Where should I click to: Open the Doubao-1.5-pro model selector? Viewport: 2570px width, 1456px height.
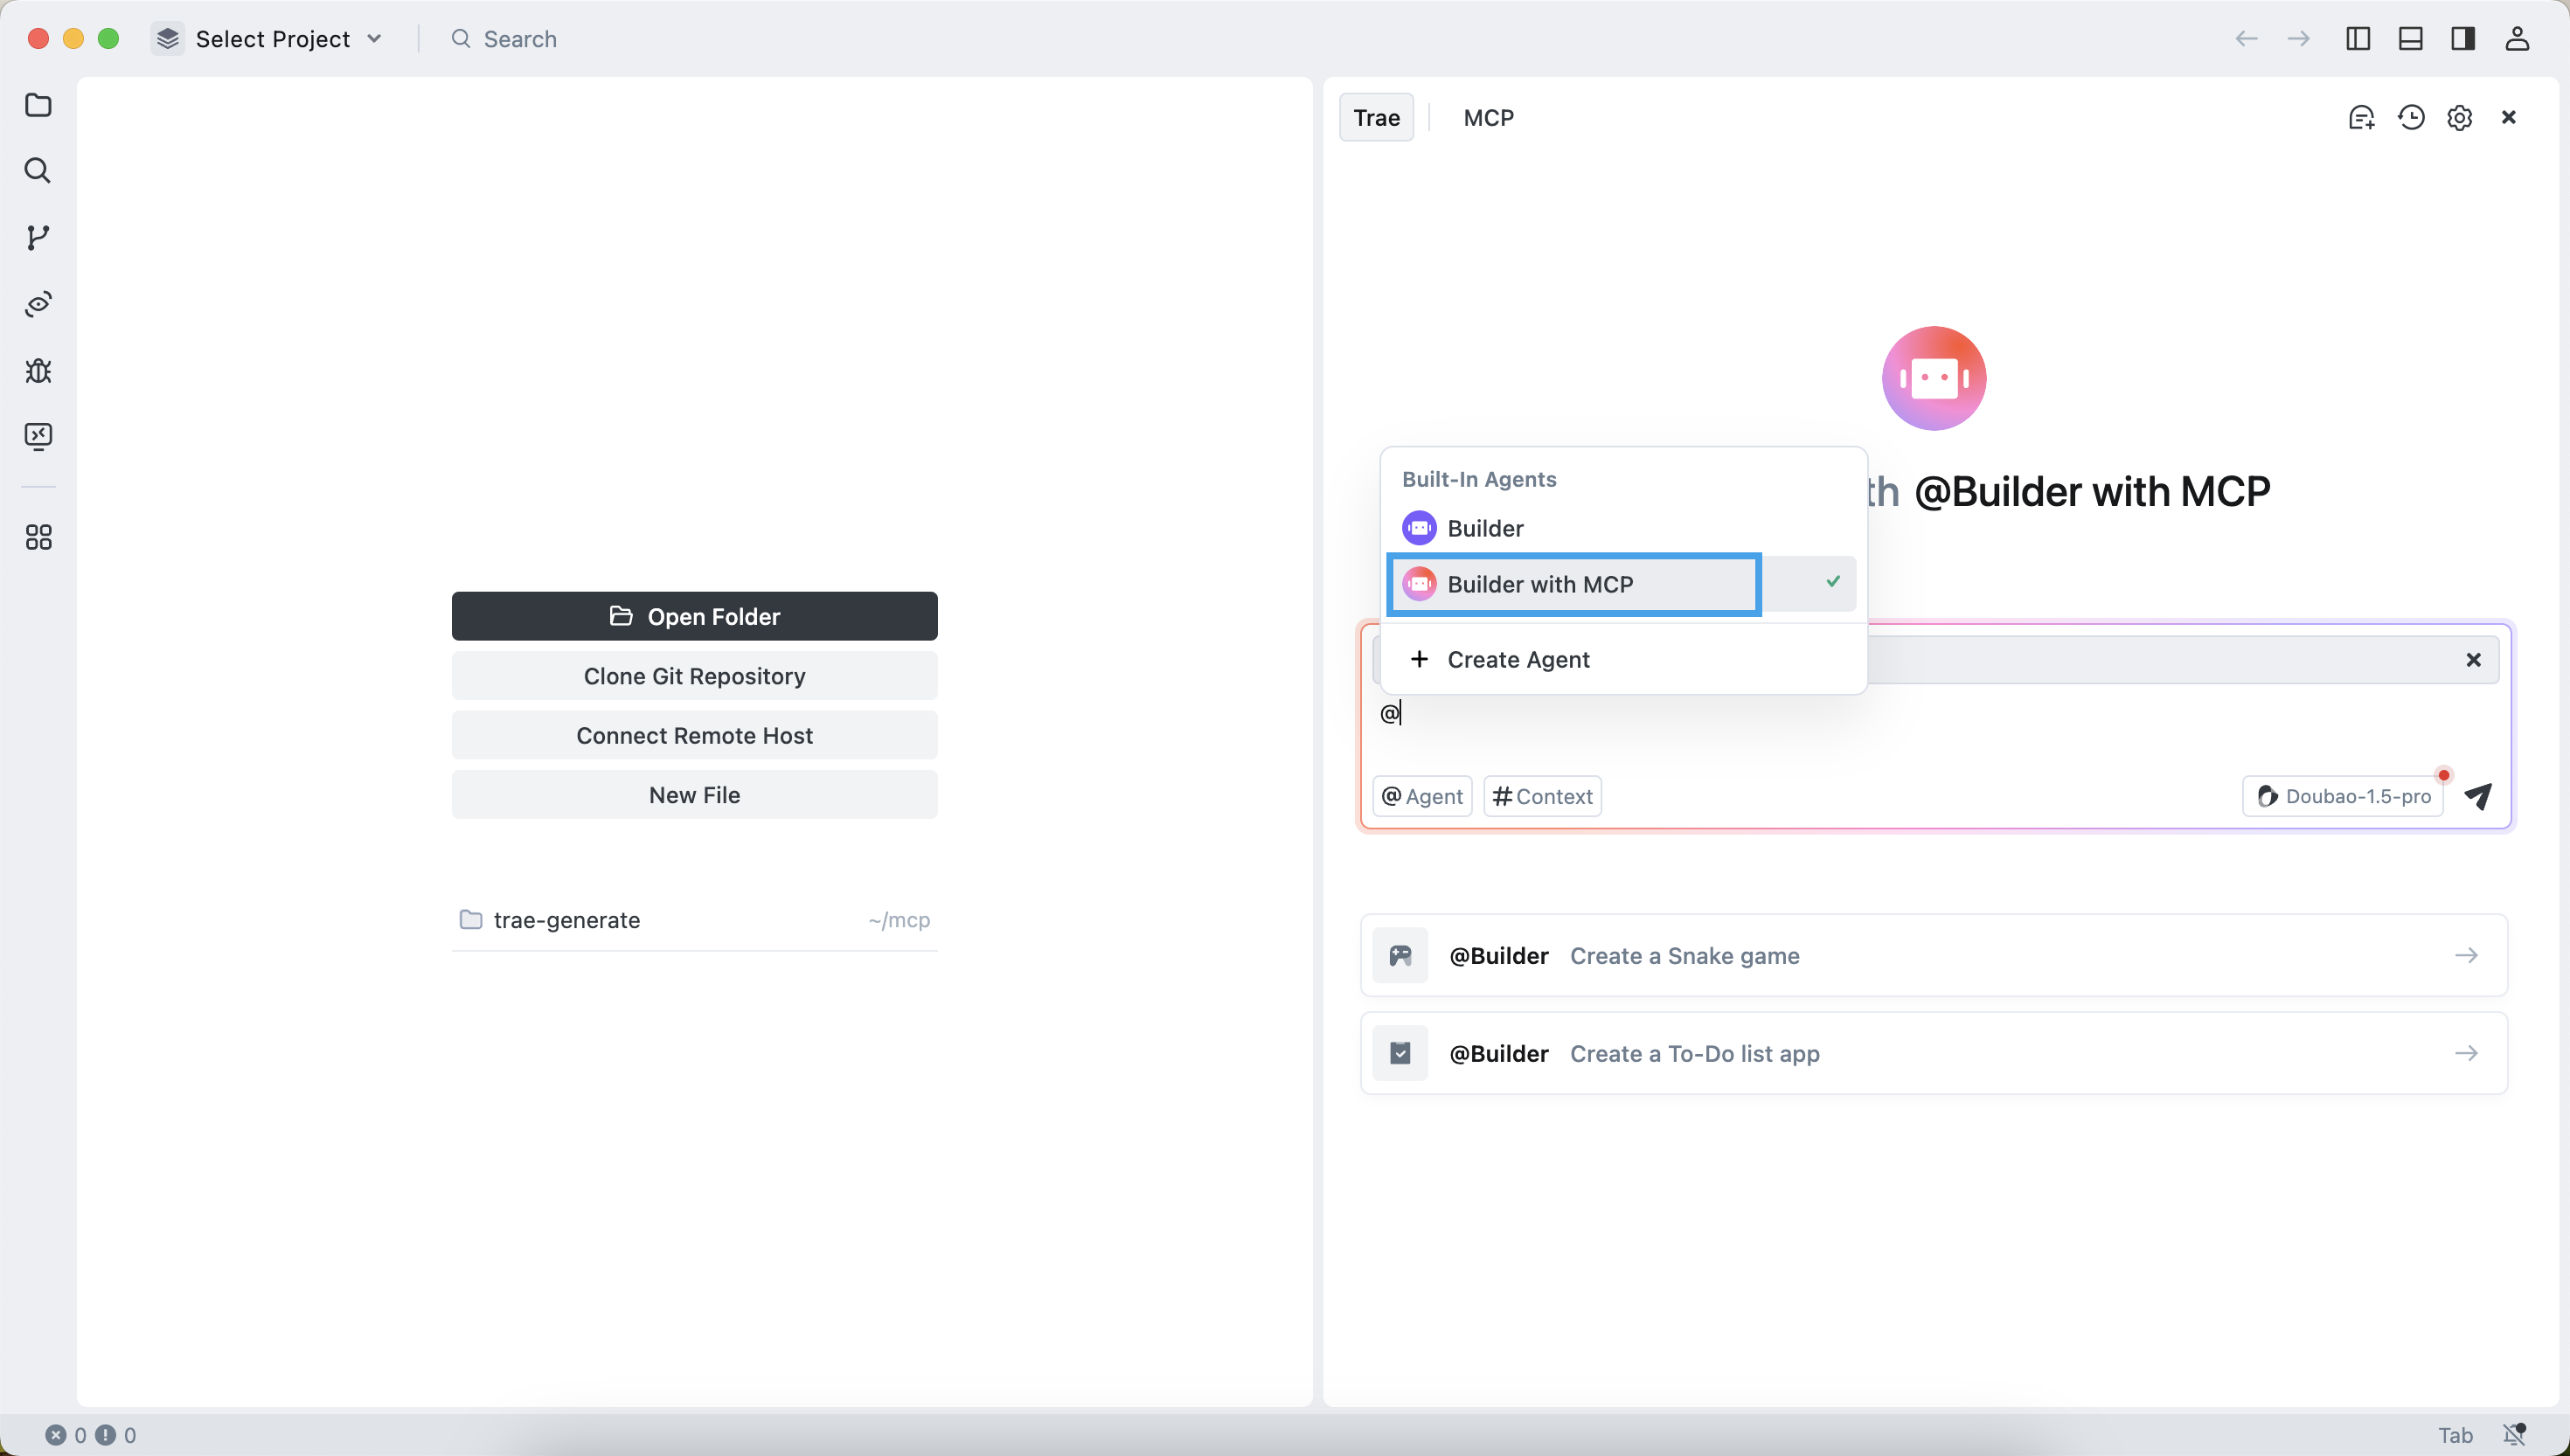pos(2343,796)
